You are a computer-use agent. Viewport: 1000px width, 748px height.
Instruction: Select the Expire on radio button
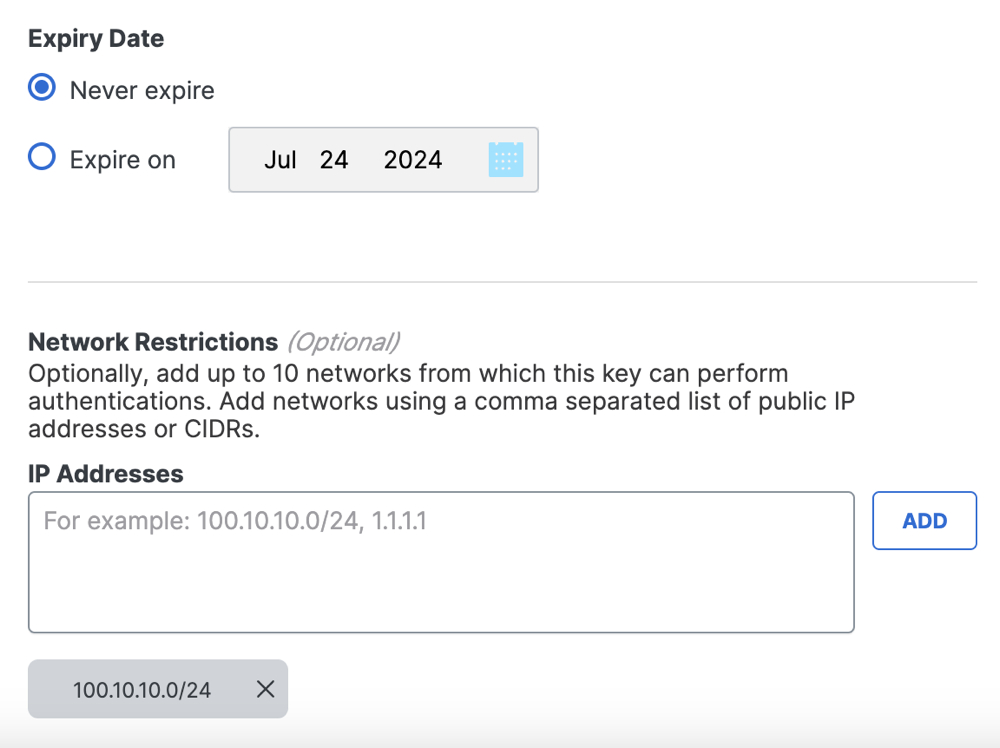pyautogui.click(x=42, y=156)
